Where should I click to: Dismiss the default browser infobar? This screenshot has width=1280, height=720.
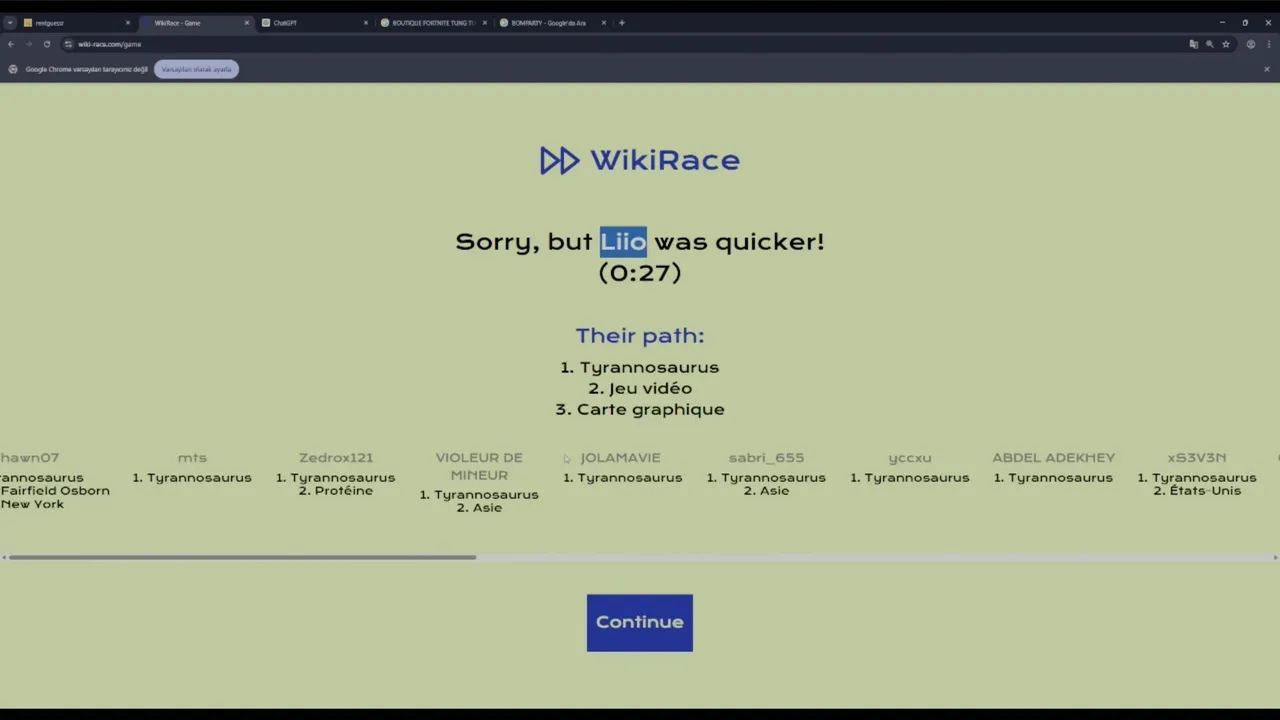(x=1267, y=69)
